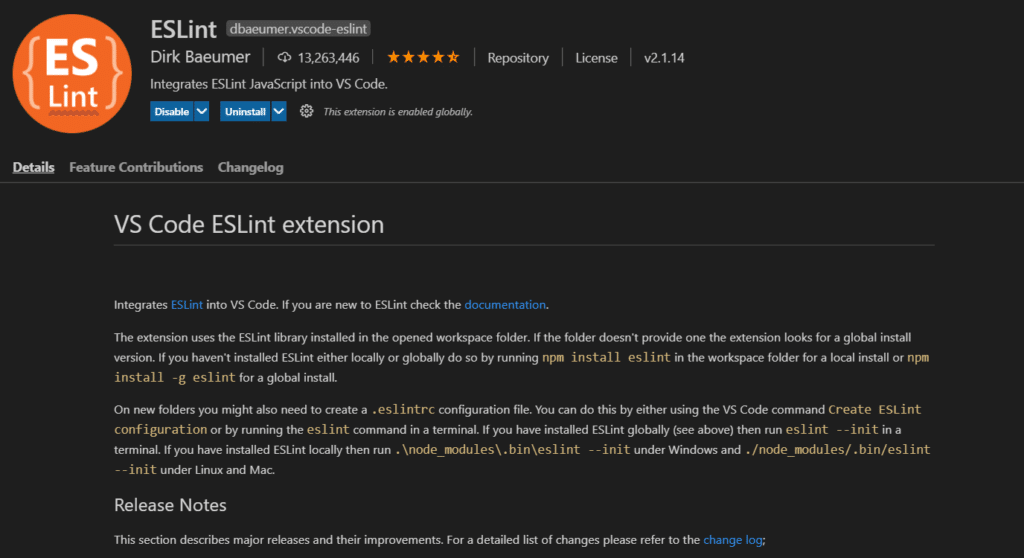Click the '.\node_modules\.bin\eslint --init' Windows command

pos(513,450)
